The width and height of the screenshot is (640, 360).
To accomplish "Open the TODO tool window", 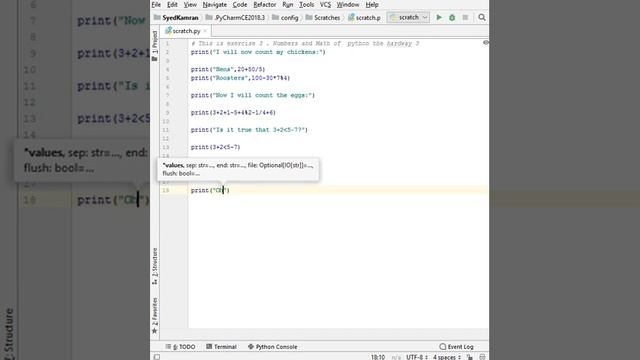I will tap(180, 347).
